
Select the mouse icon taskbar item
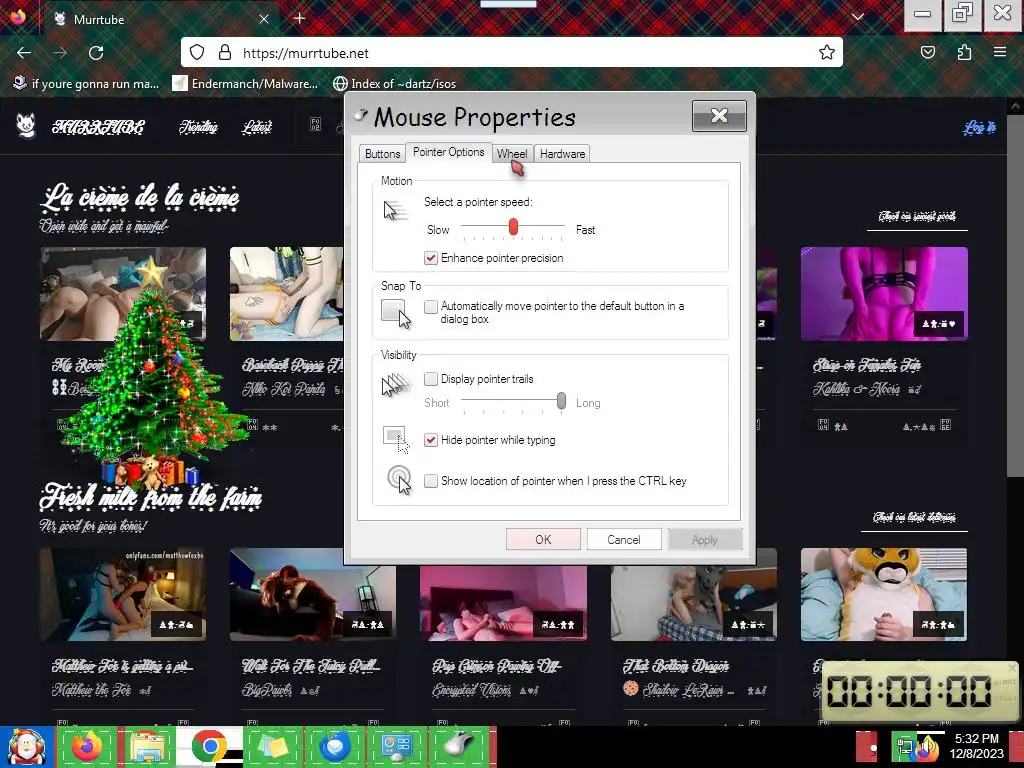coord(459,747)
